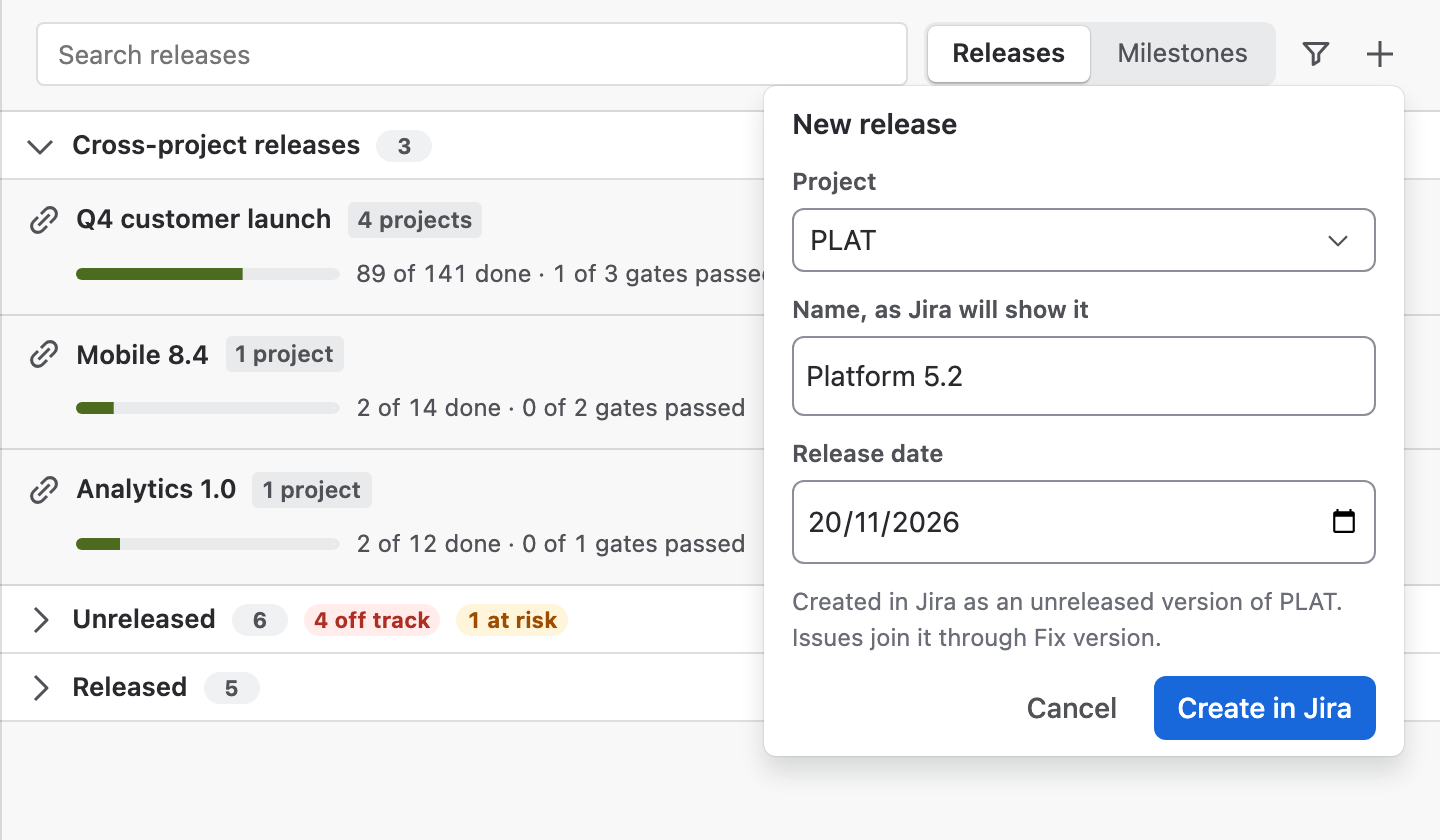
Task: Open the calendar picker in Release date
Action: tap(1344, 522)
